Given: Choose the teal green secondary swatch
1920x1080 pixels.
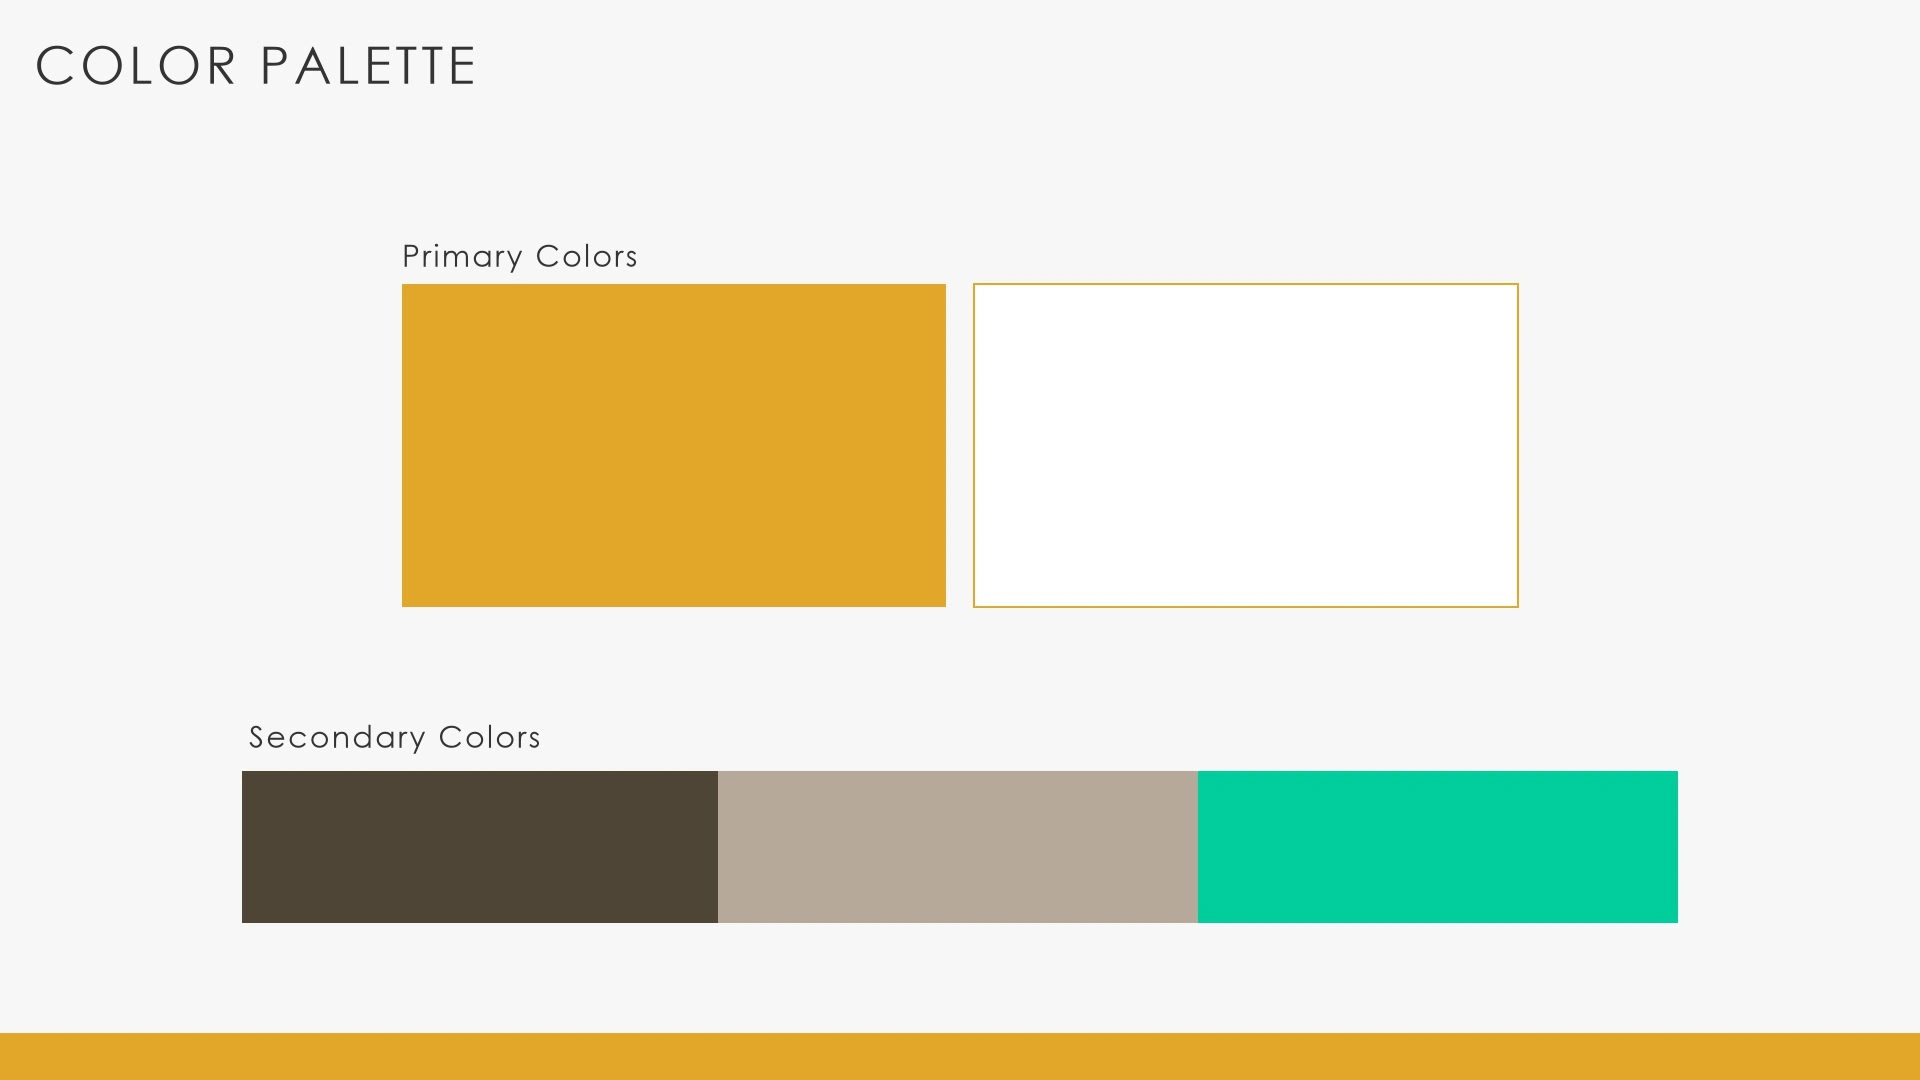Looking at the screenshot, I should pos(1437,846).
